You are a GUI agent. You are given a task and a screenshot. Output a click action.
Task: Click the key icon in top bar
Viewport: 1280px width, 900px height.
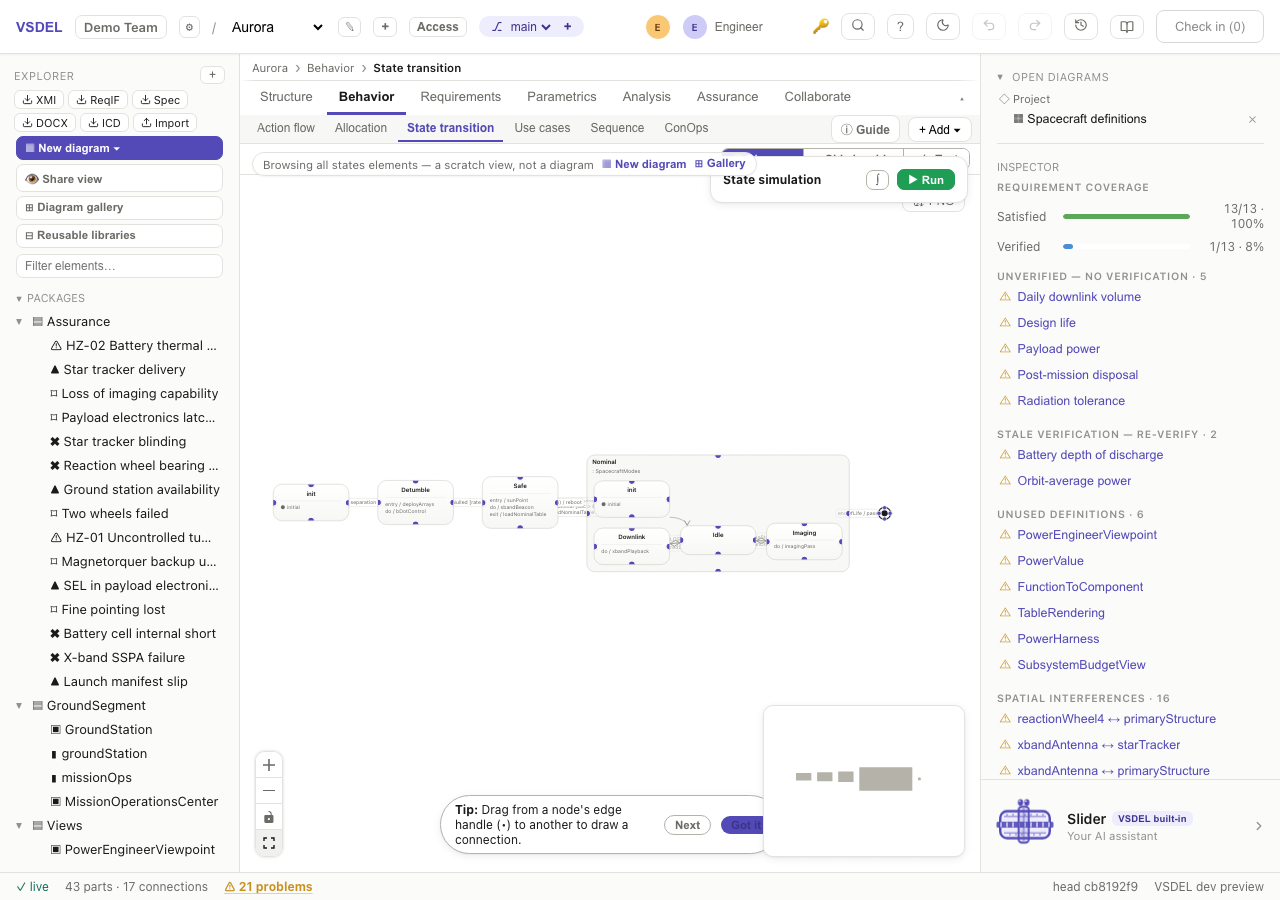pos(821,27)
